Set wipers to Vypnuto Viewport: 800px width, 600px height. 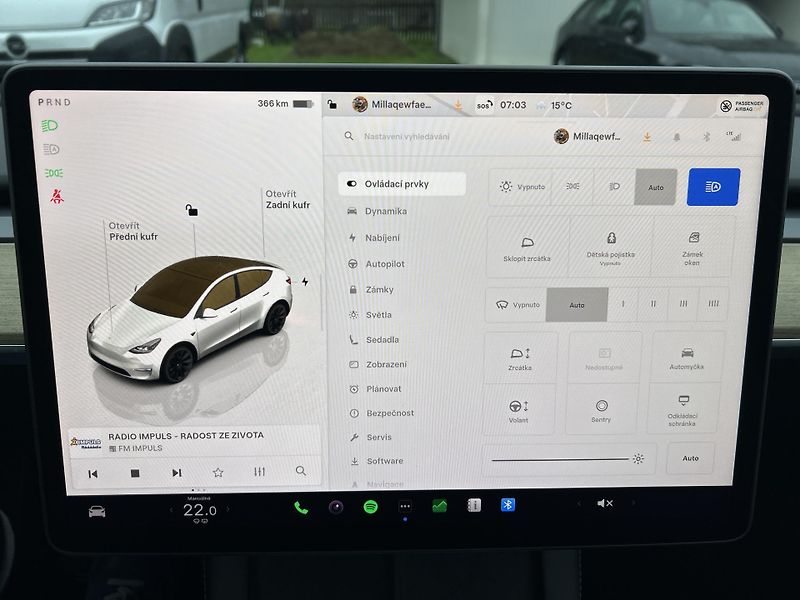tap(516, 305)
